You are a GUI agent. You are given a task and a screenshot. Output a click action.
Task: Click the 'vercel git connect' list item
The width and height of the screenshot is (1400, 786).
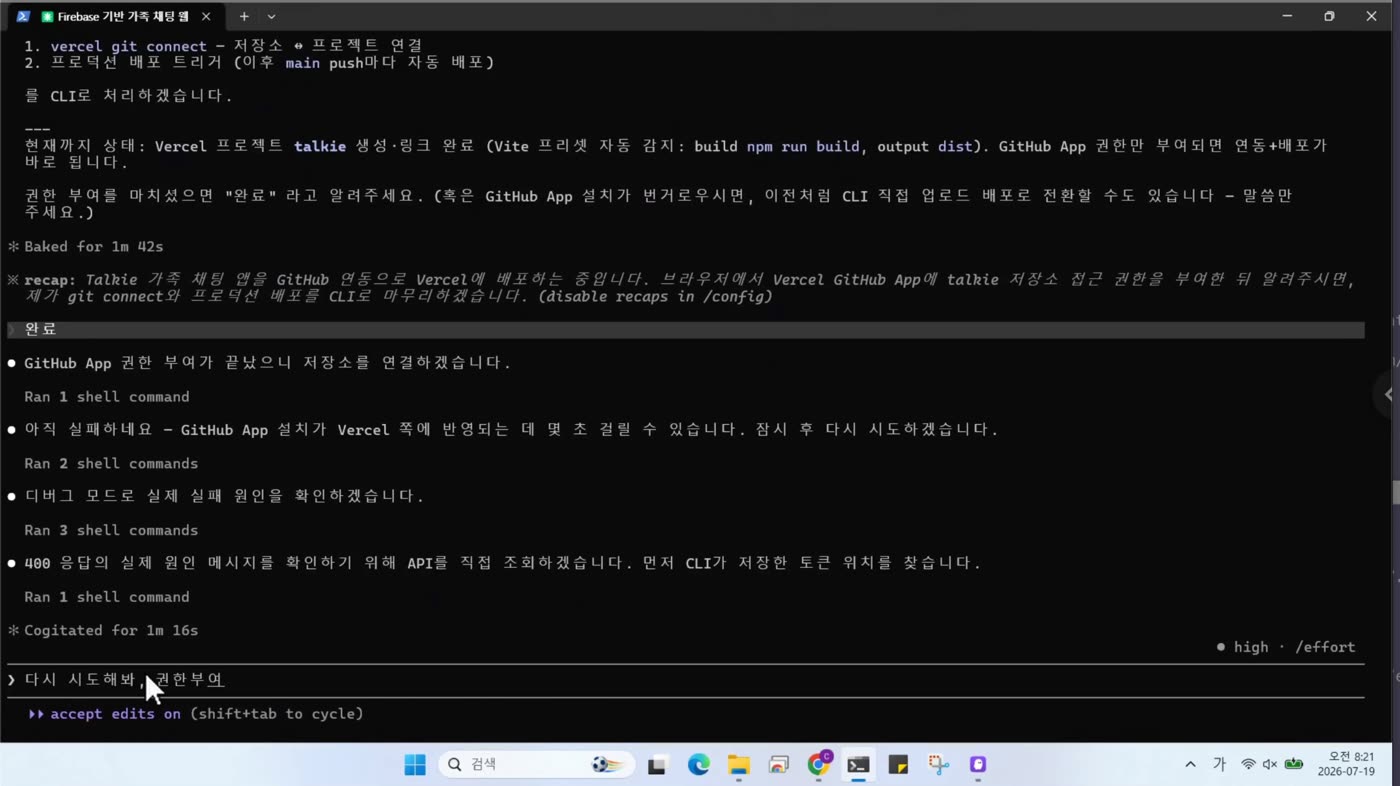[224, 46]
